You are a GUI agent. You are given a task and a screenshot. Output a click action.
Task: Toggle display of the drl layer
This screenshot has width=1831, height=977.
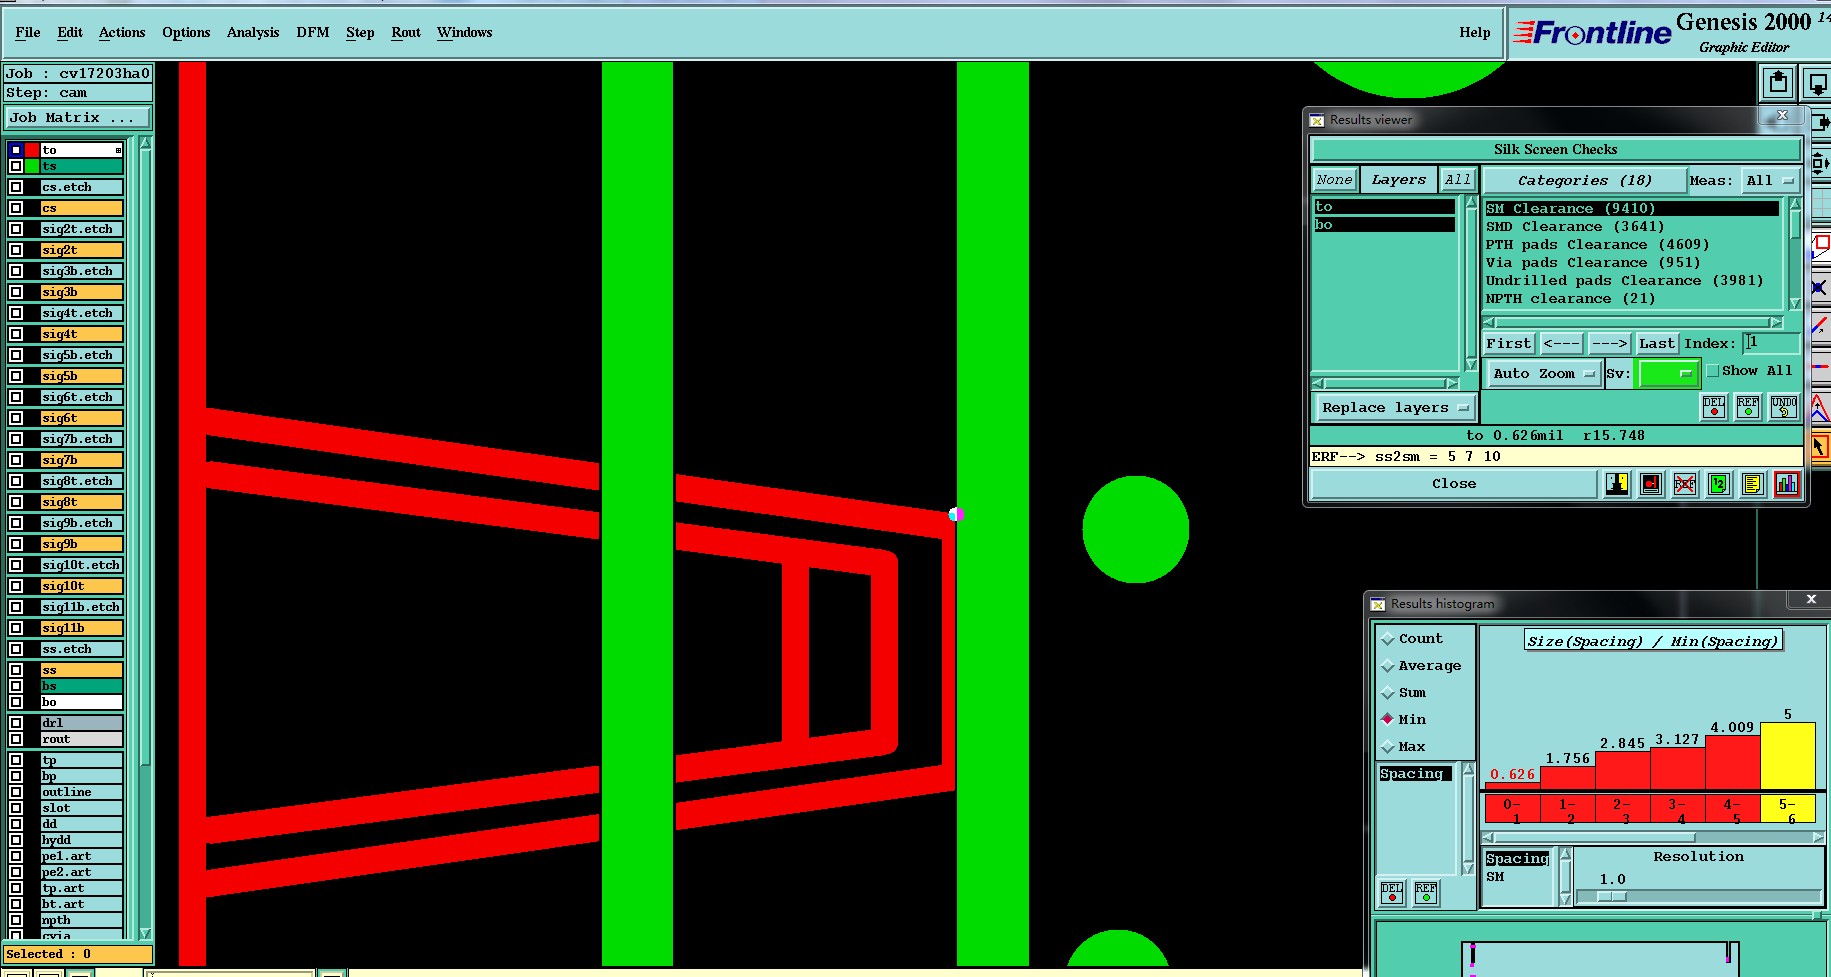[16, 723]
